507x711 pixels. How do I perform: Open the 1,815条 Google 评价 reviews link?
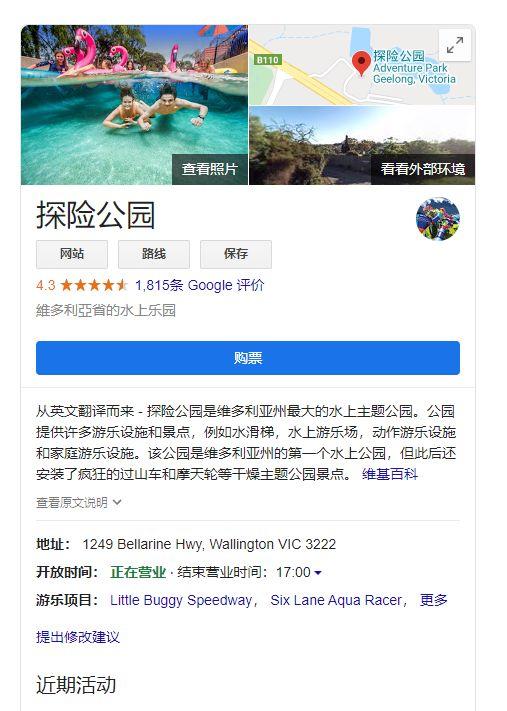[200, 285]
